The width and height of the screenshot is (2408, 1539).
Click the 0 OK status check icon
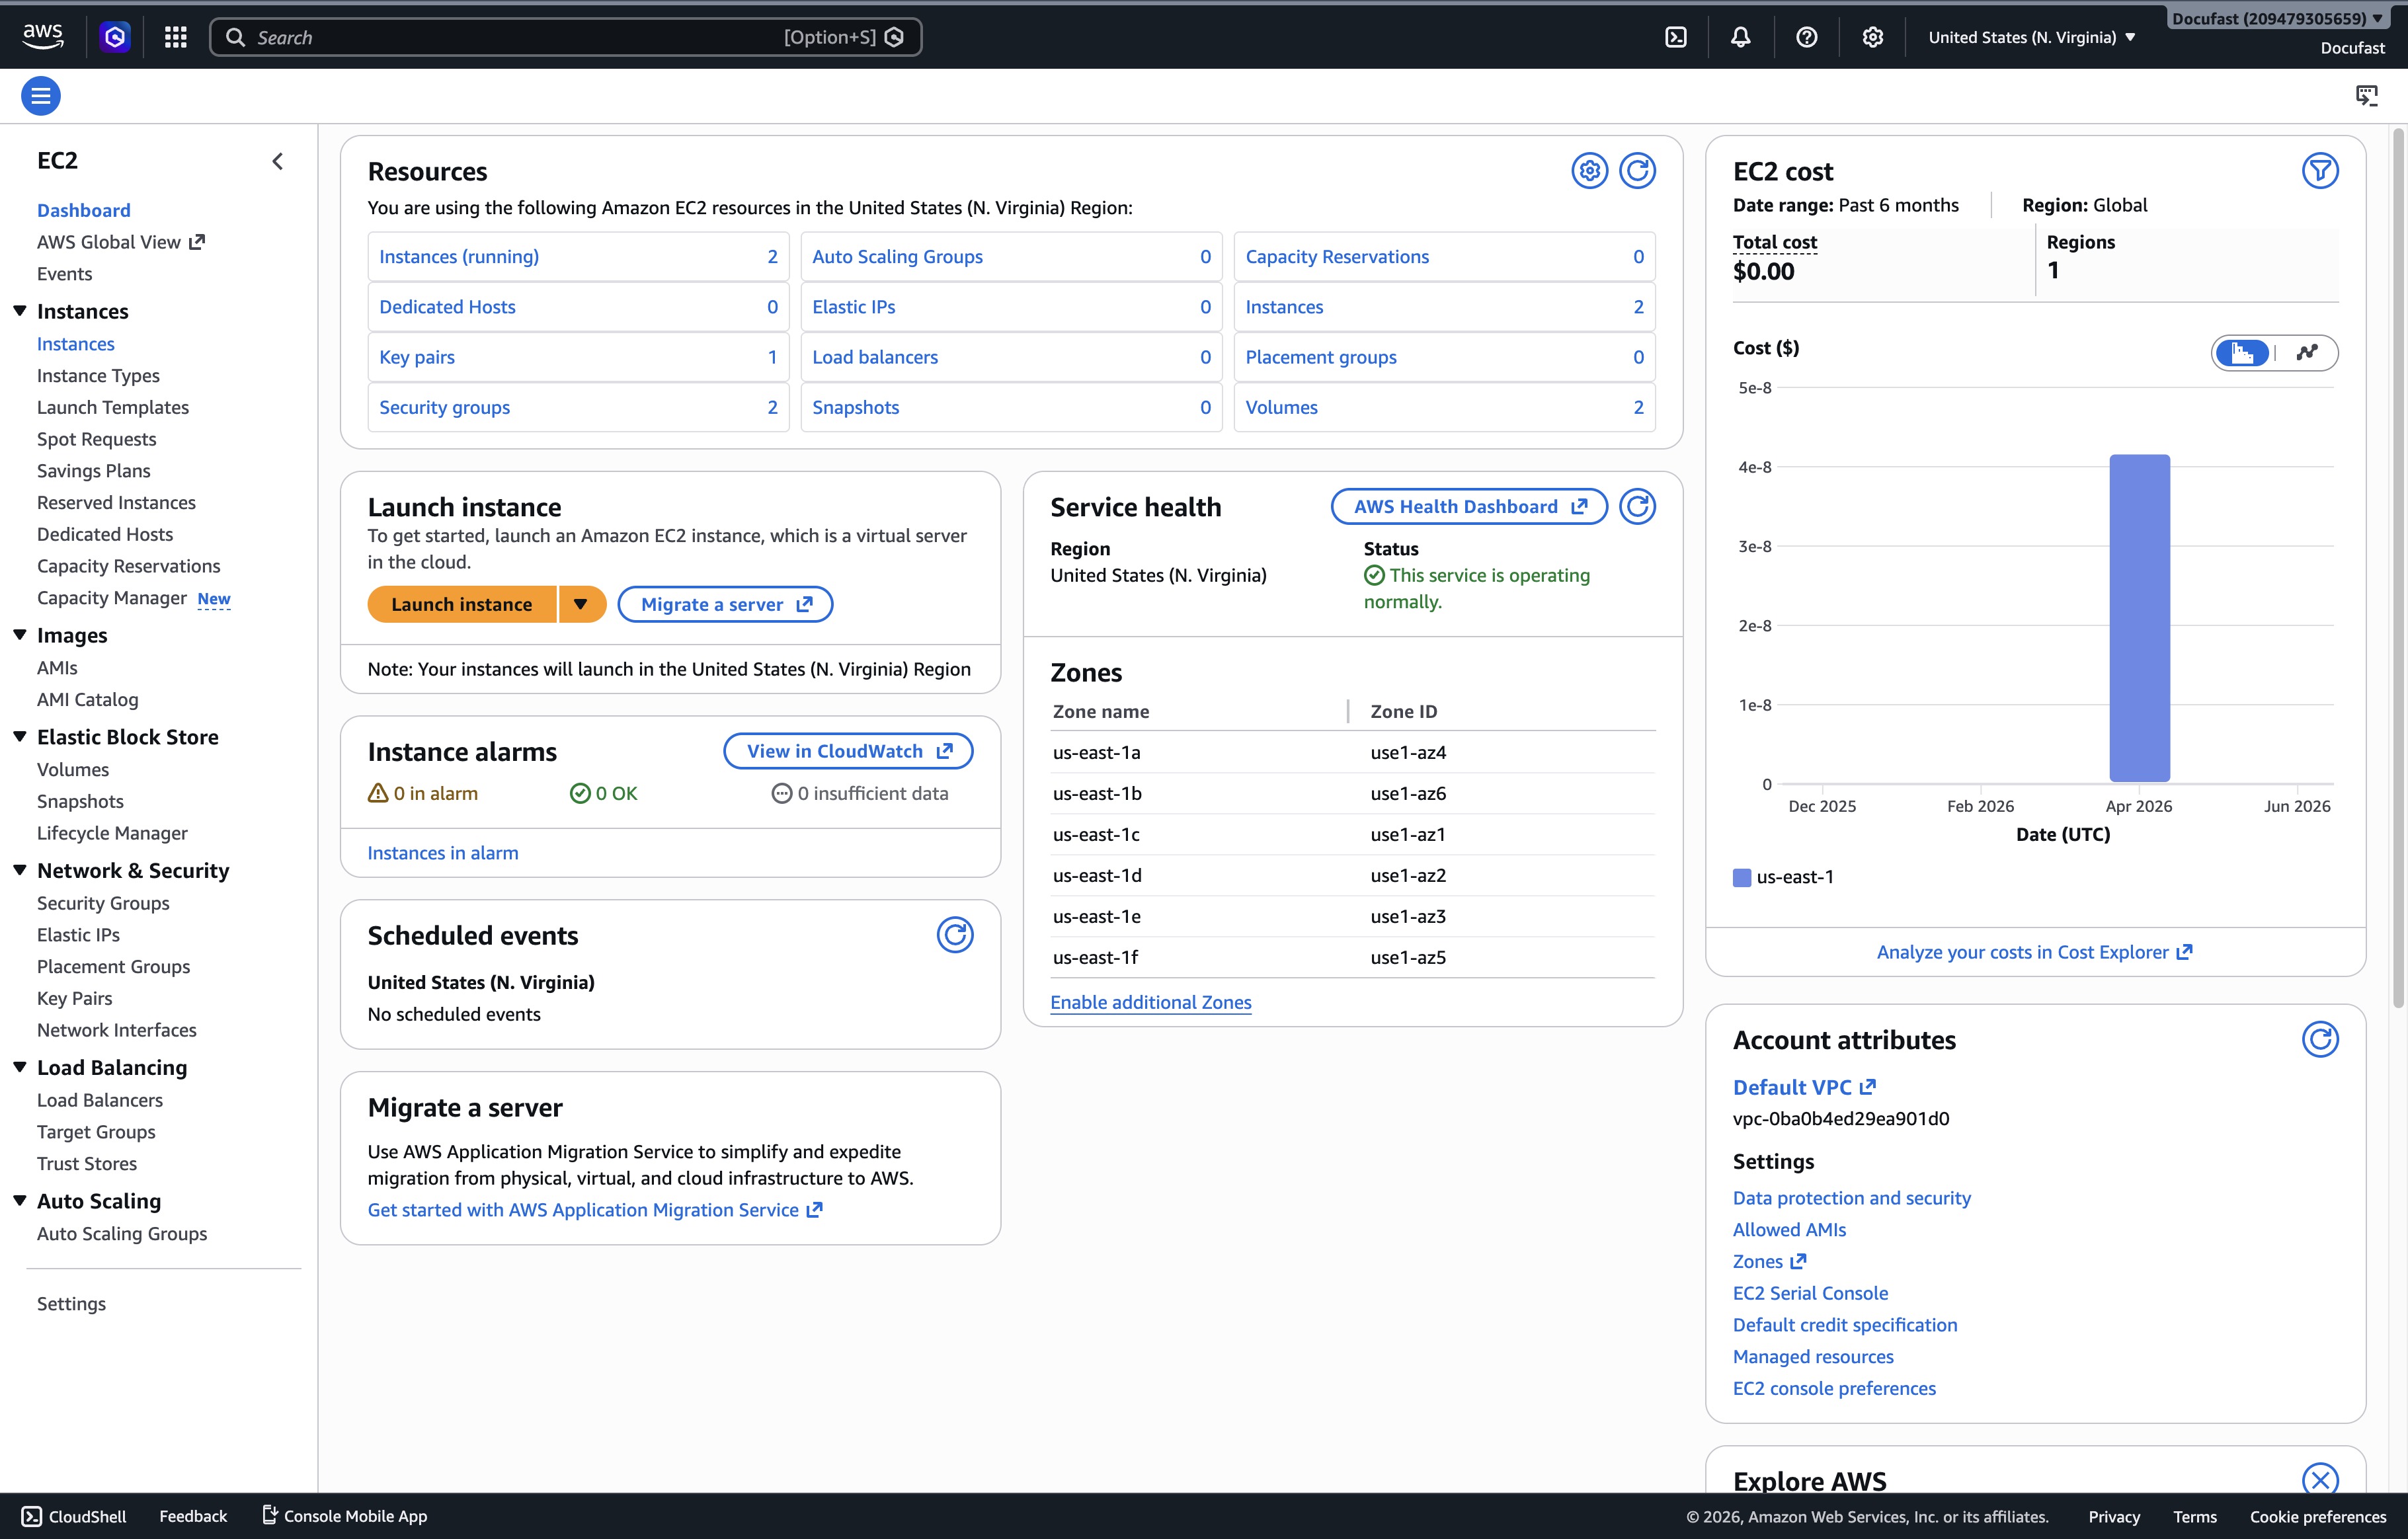[x=580, y=793]
